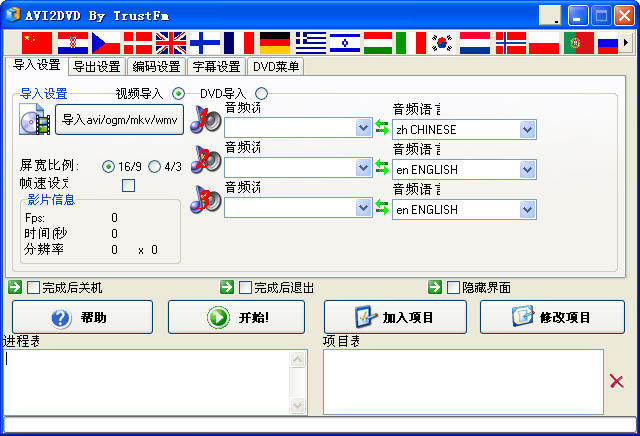Select the Israel flag language

345,43
